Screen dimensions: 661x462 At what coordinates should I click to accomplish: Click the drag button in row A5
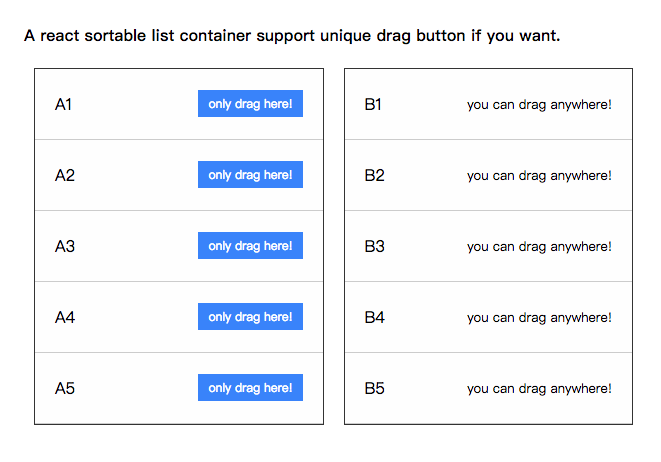pyautogui.click(x=250, y=388)
